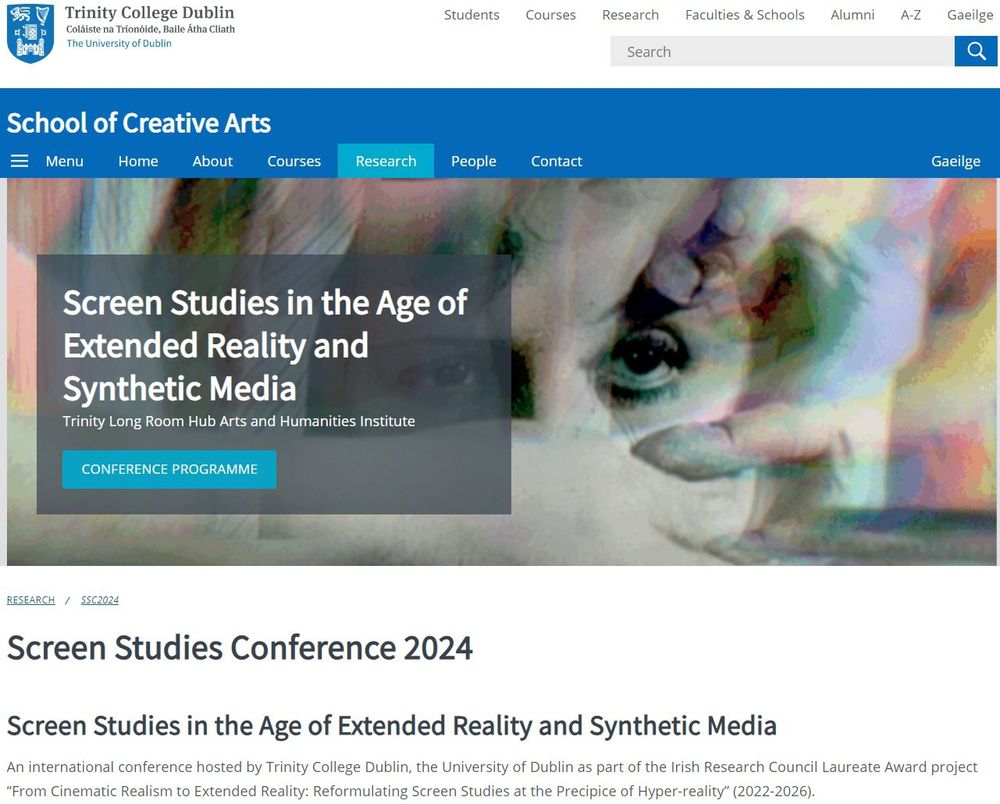Viewport: 1000px width, 804px height.
Task: Click the hero title 'Screen Studies in the Age of'
Action: tap(265, 302)
